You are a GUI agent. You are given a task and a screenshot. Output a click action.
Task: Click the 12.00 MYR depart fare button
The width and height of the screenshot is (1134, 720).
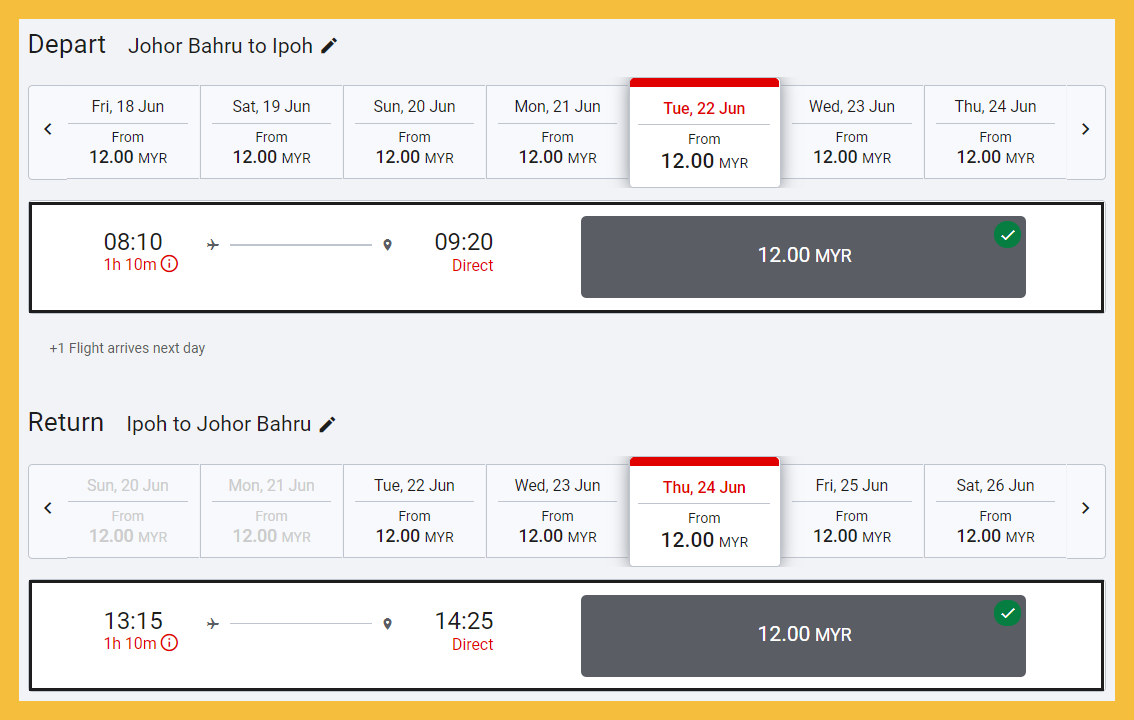(x=803, y=257)
